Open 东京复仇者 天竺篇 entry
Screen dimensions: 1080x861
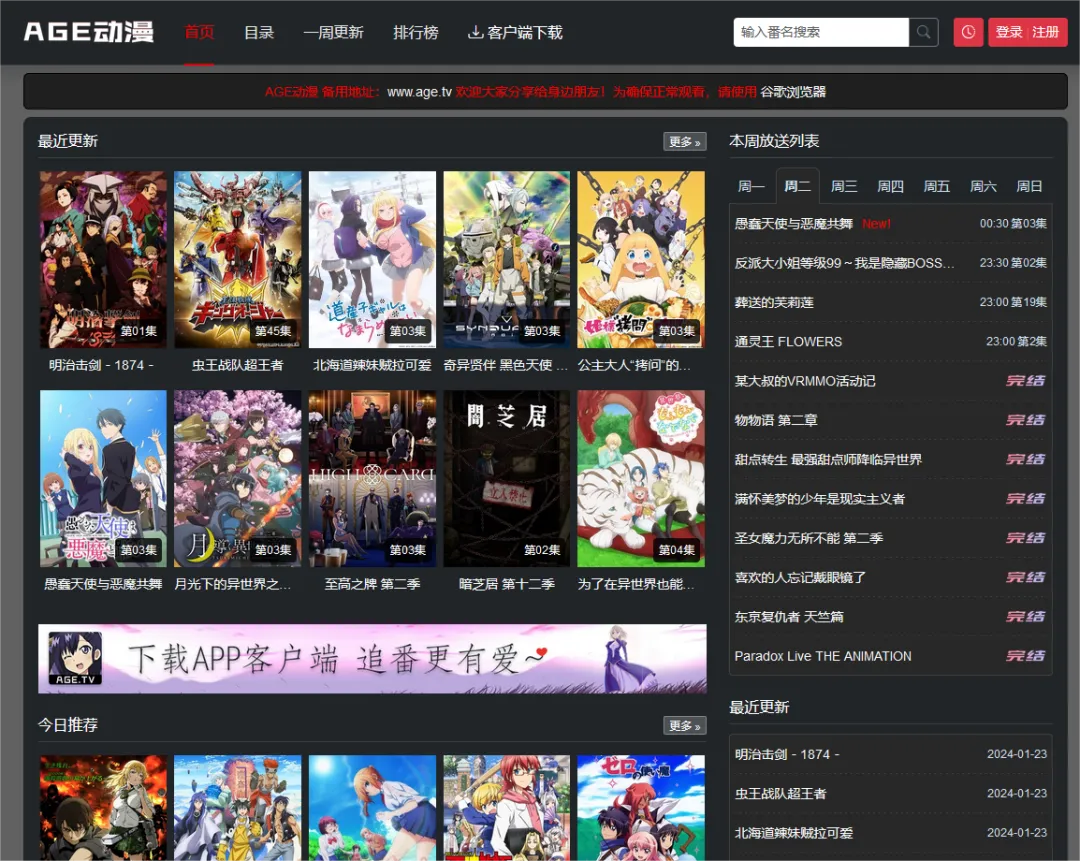[789, 616]
